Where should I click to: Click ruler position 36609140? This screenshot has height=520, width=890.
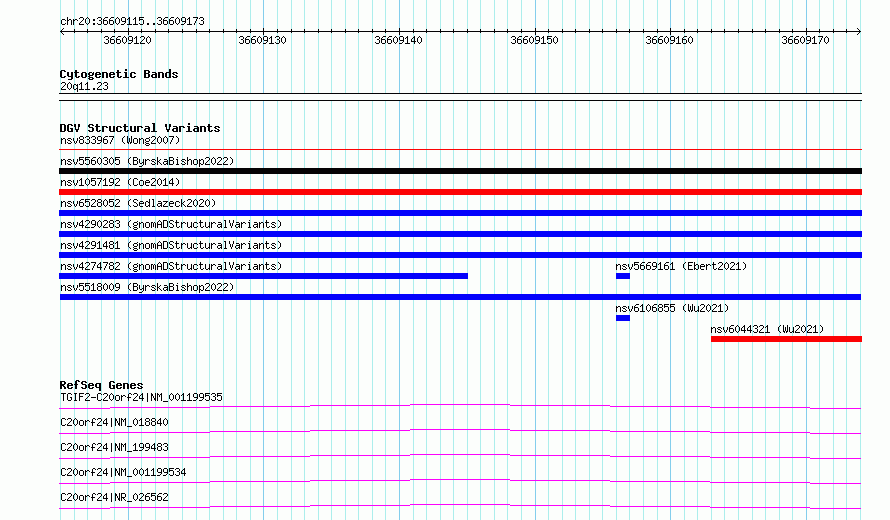click(x=398, y=40)
